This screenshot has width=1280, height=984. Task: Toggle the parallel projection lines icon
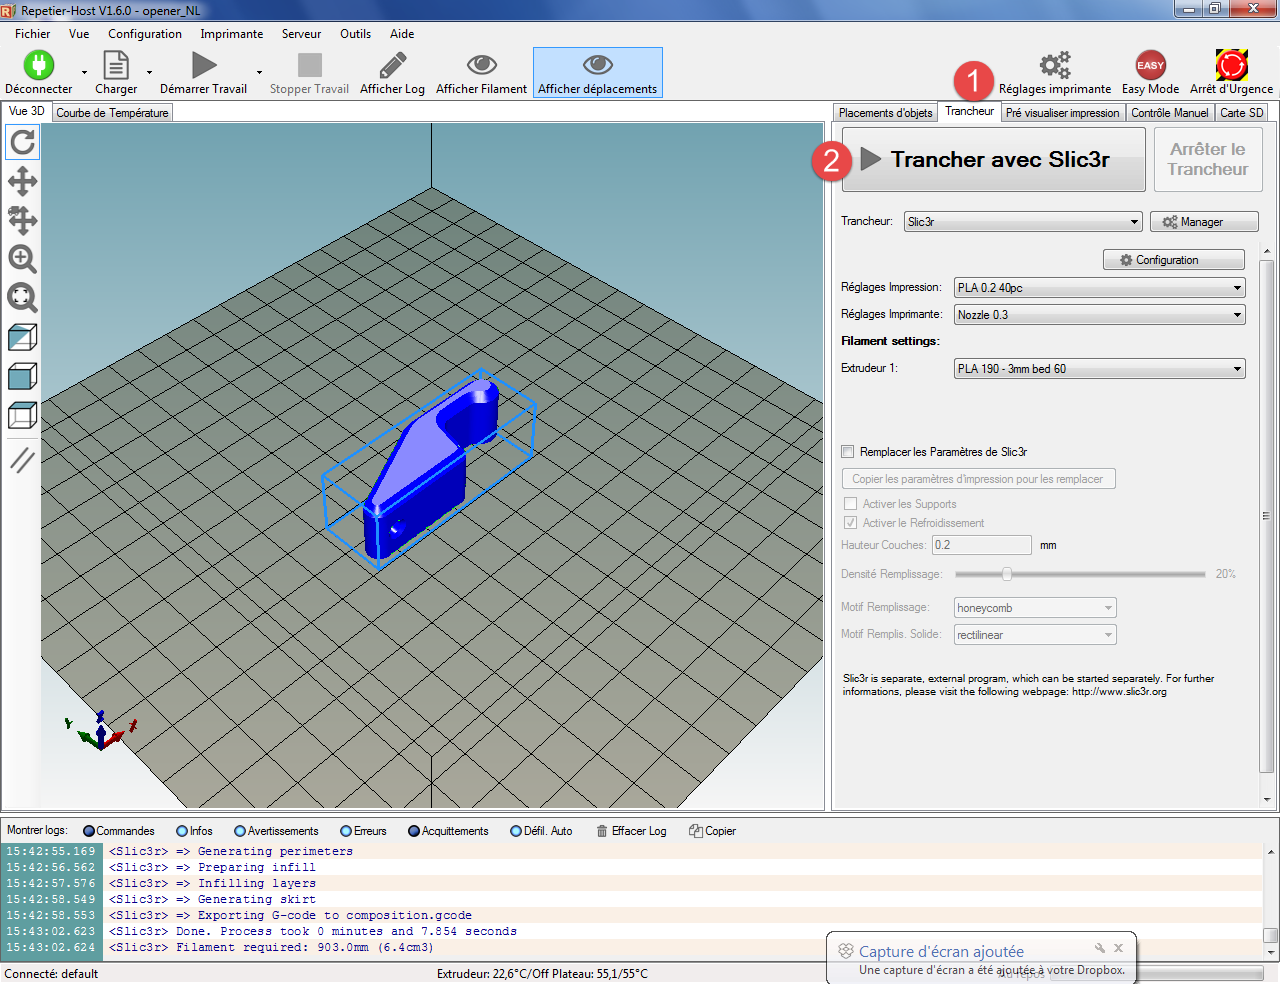[22, 460]
